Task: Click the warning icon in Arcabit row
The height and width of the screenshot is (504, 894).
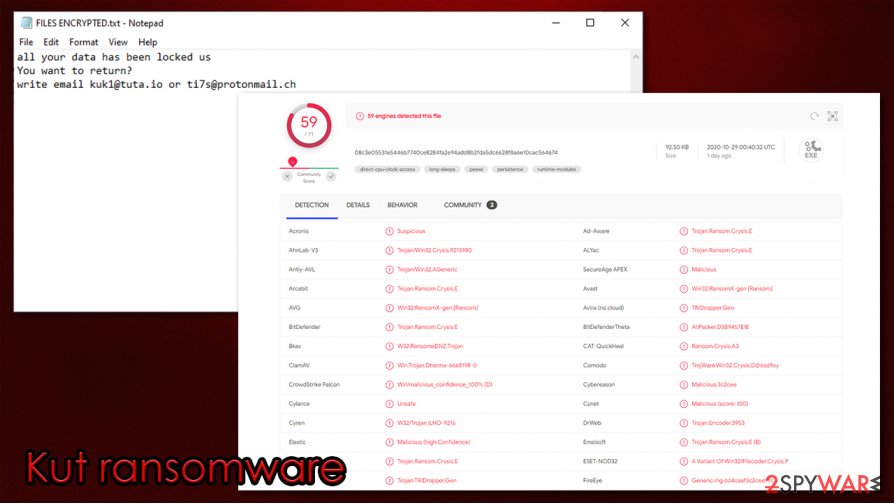Action: tap(389, 289)
